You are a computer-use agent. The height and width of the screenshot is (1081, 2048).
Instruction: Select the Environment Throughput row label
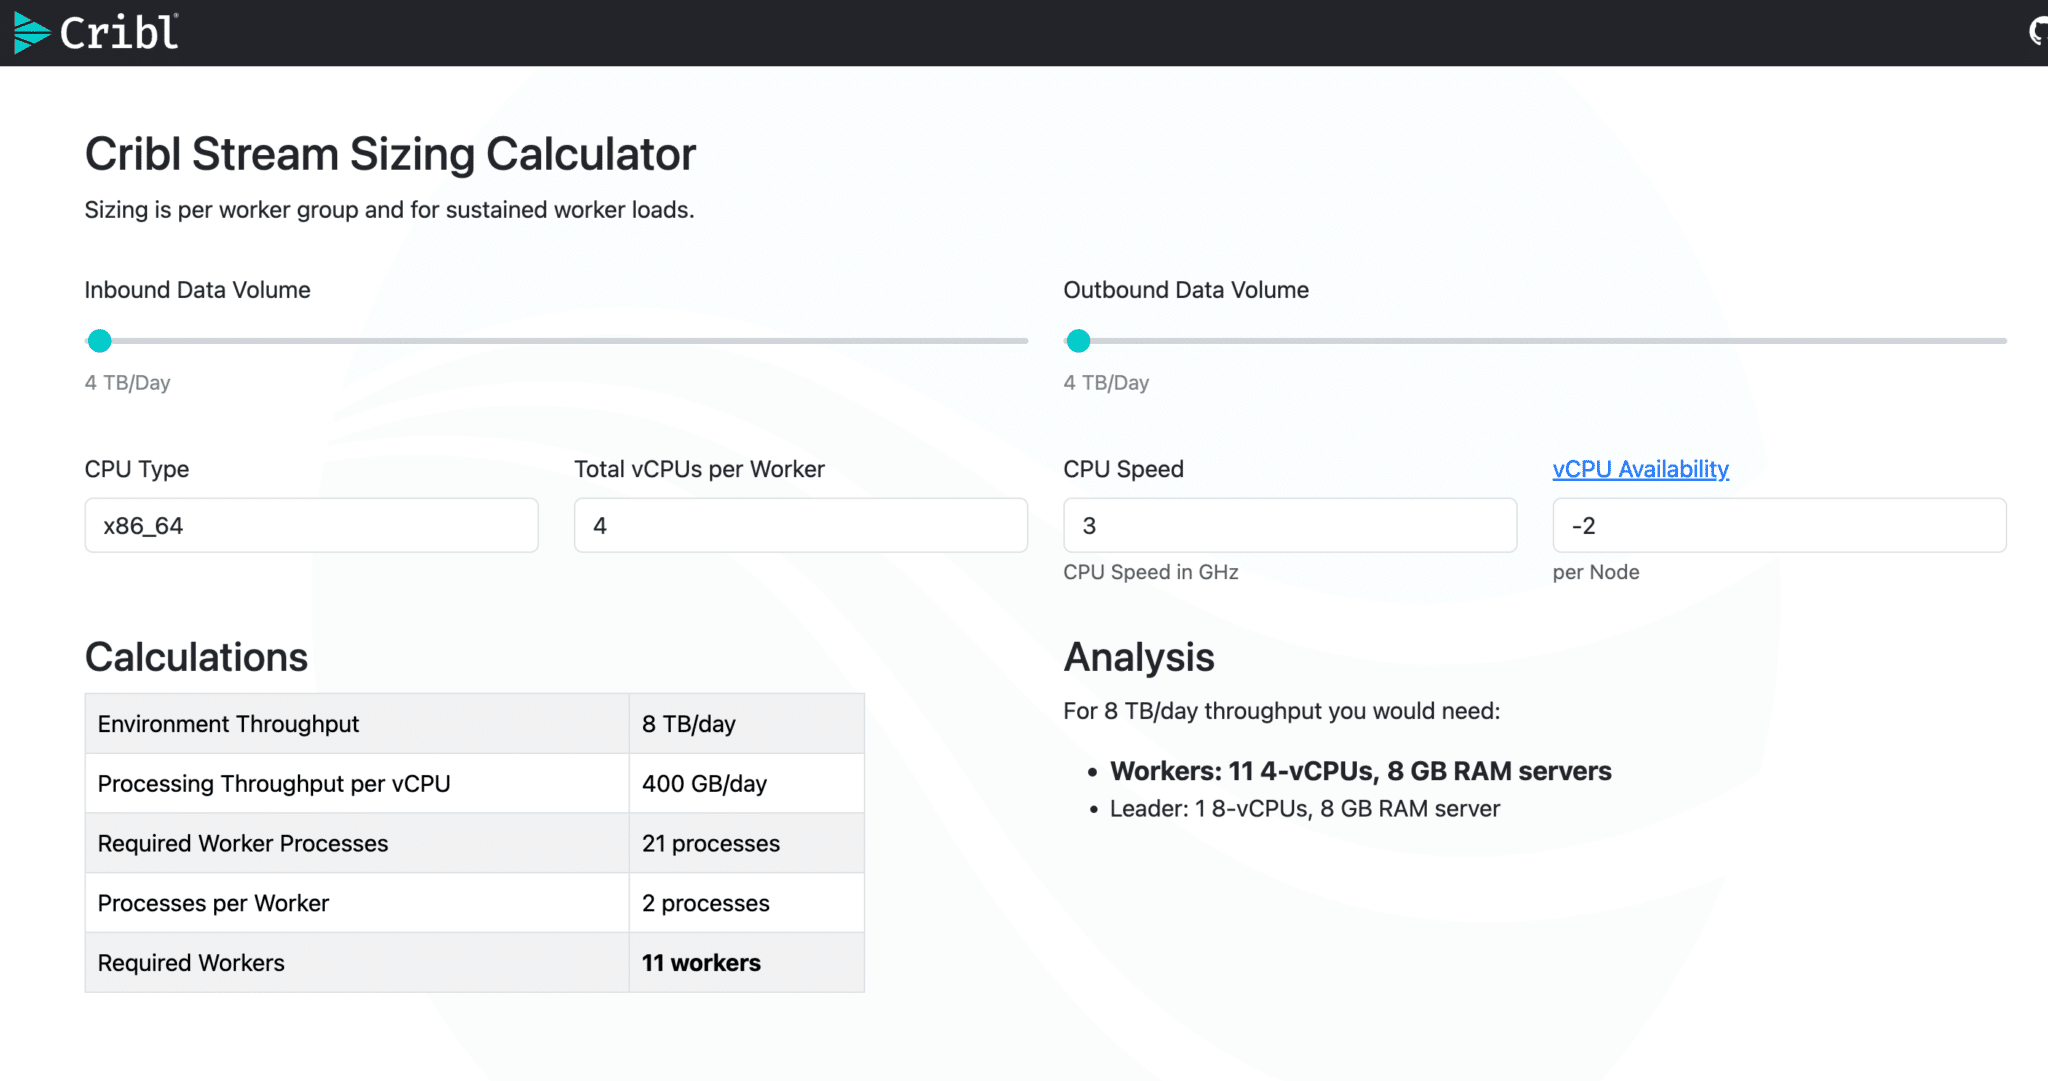click(228, 724)
